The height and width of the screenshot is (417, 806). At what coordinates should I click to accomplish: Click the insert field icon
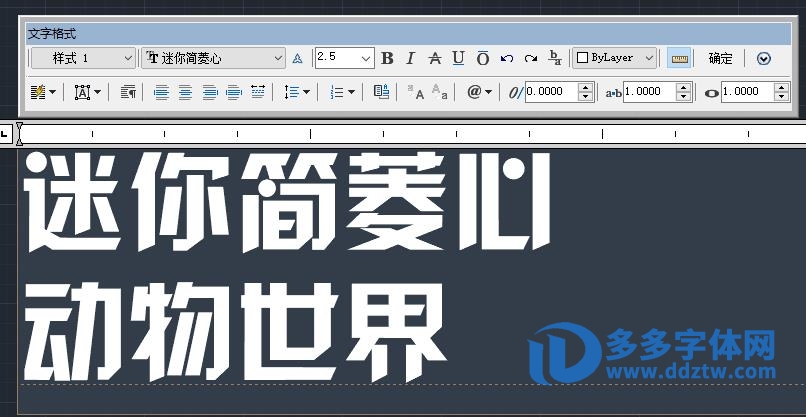[381, 92]
